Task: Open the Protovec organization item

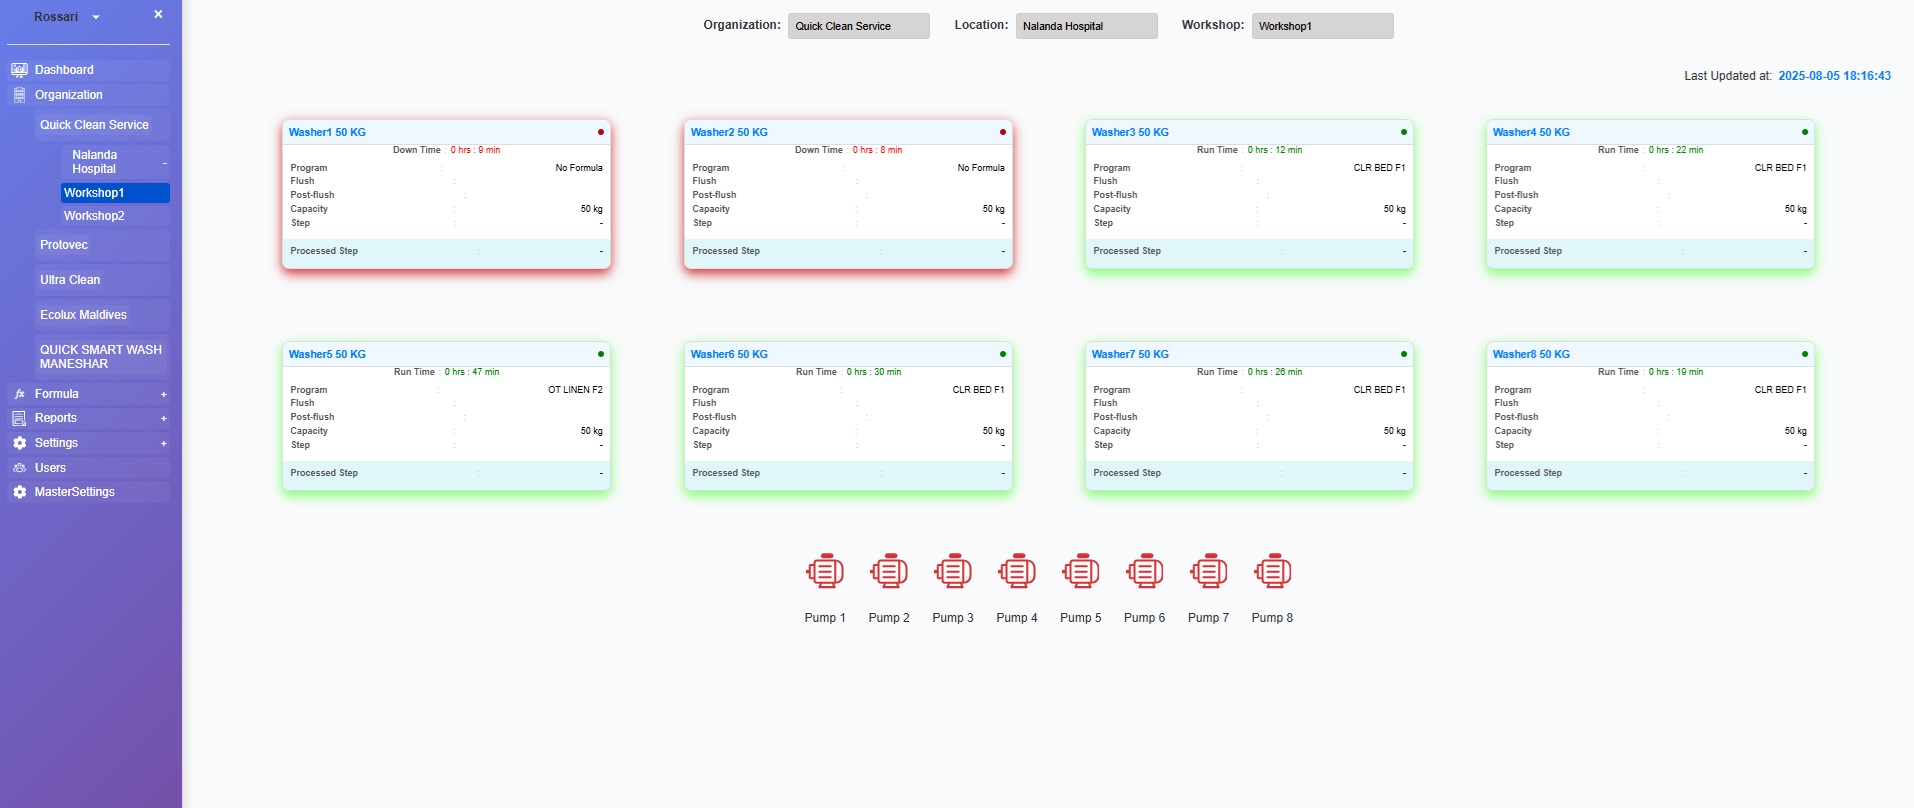Action: [64, 245]
